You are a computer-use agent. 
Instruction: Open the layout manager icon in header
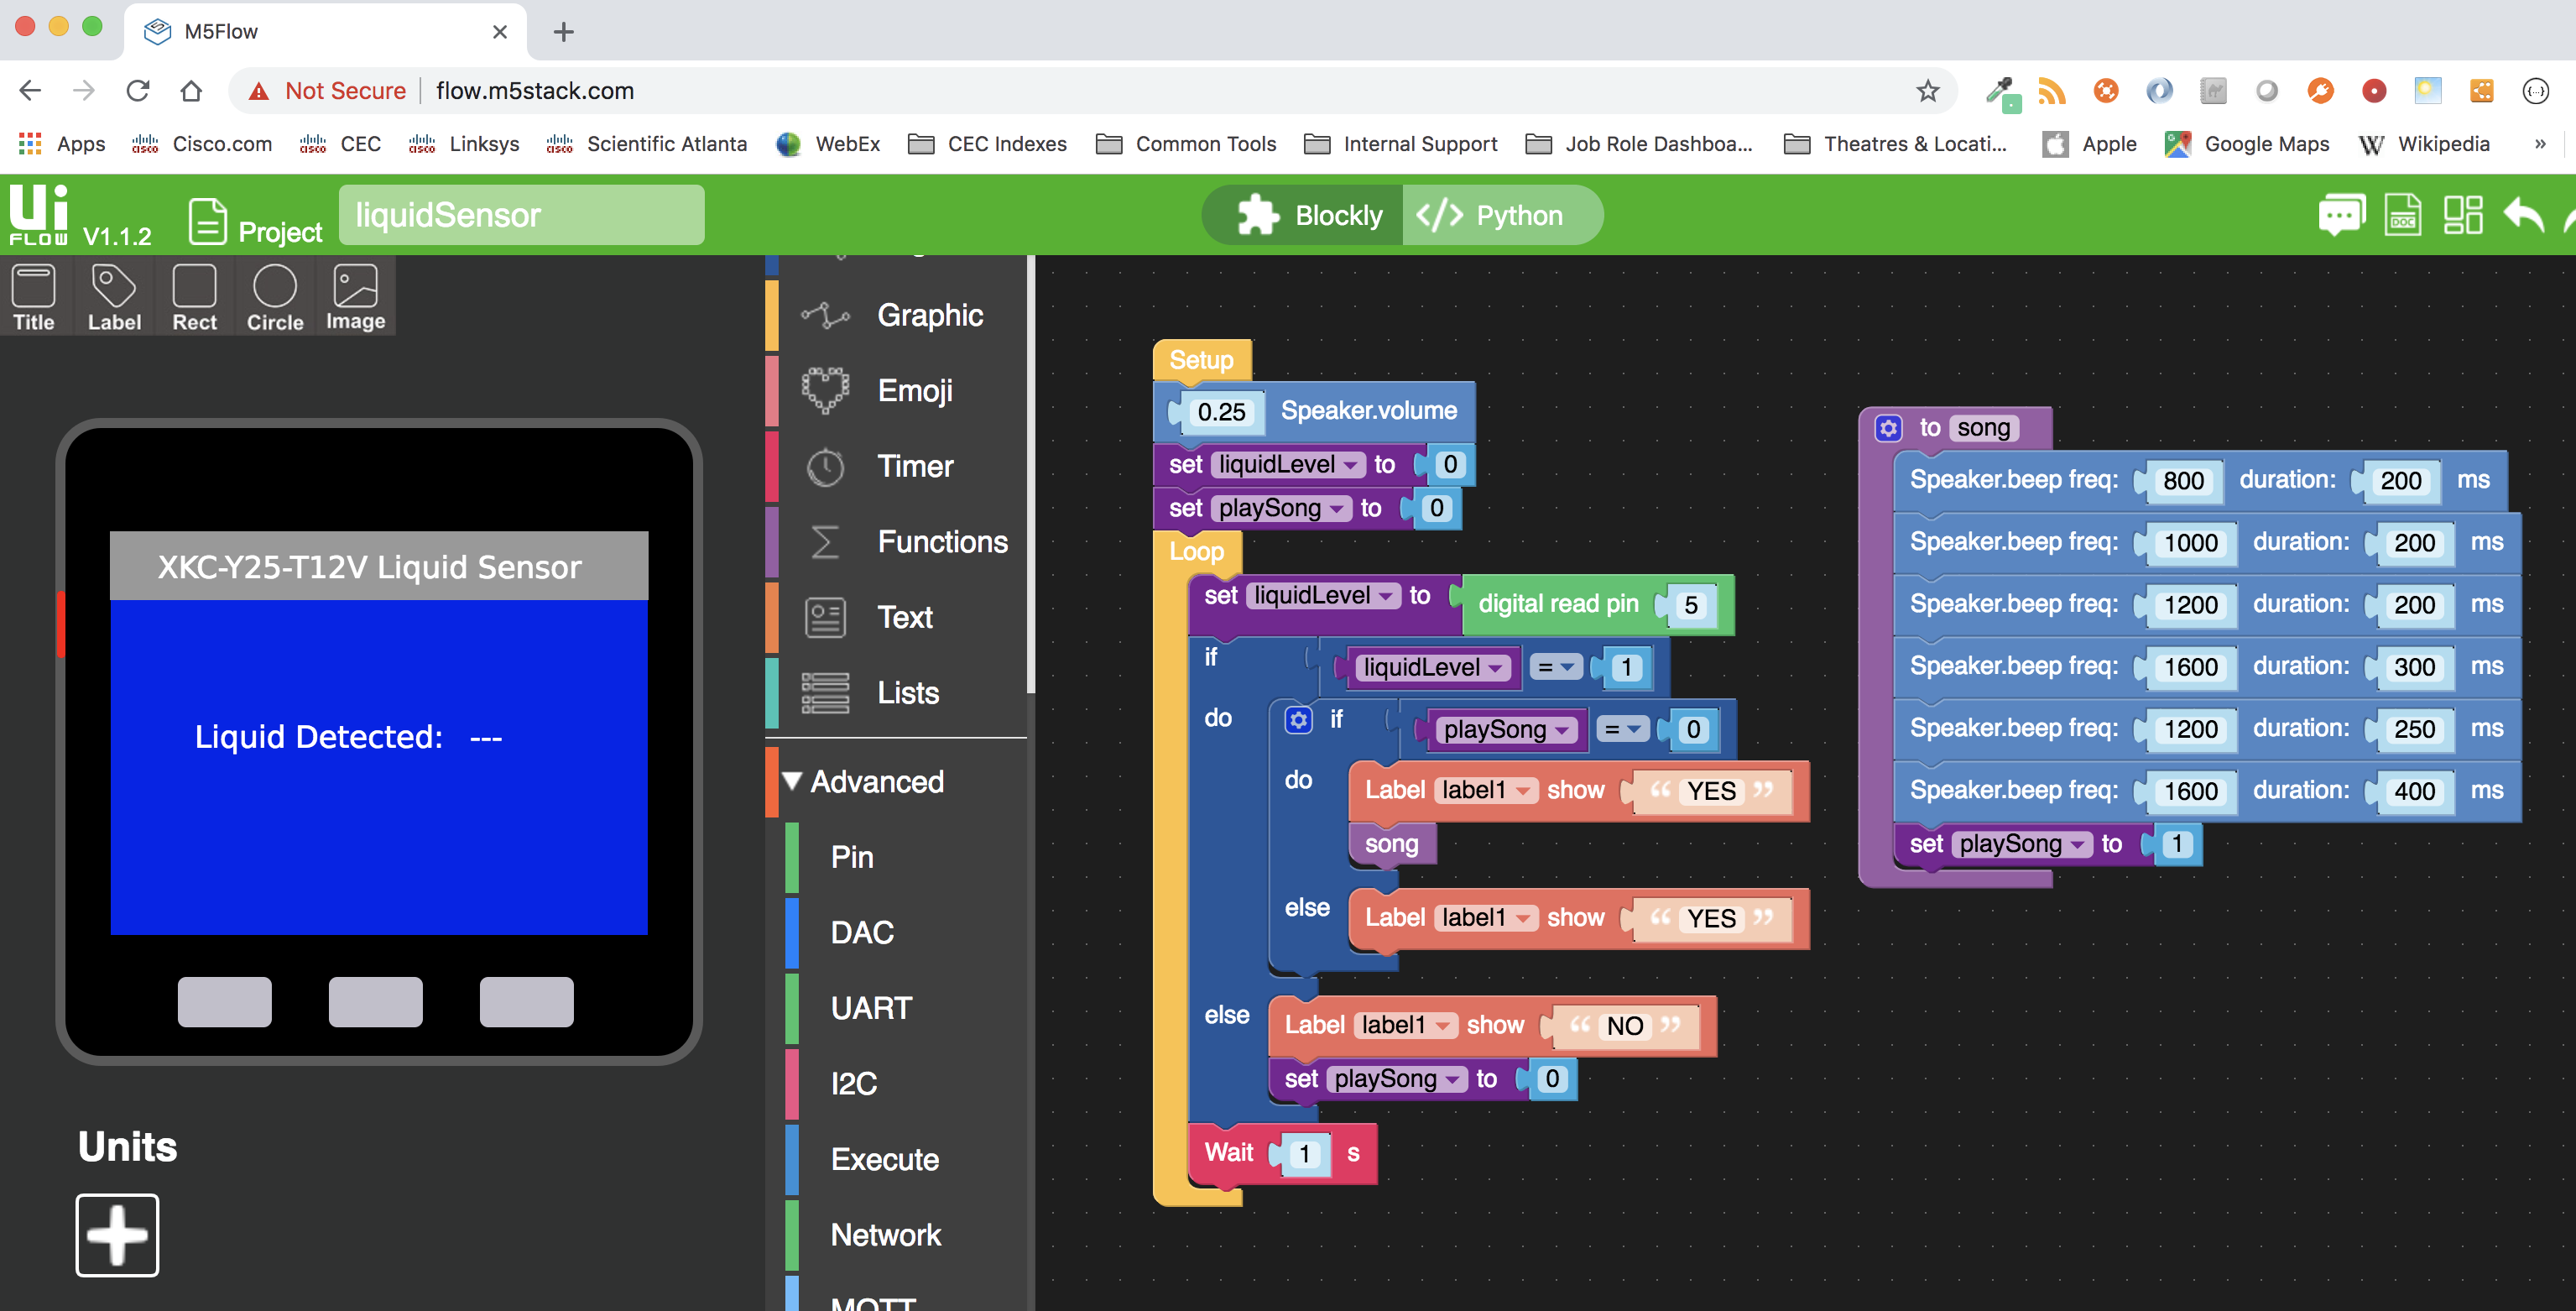pos(2463,215)
